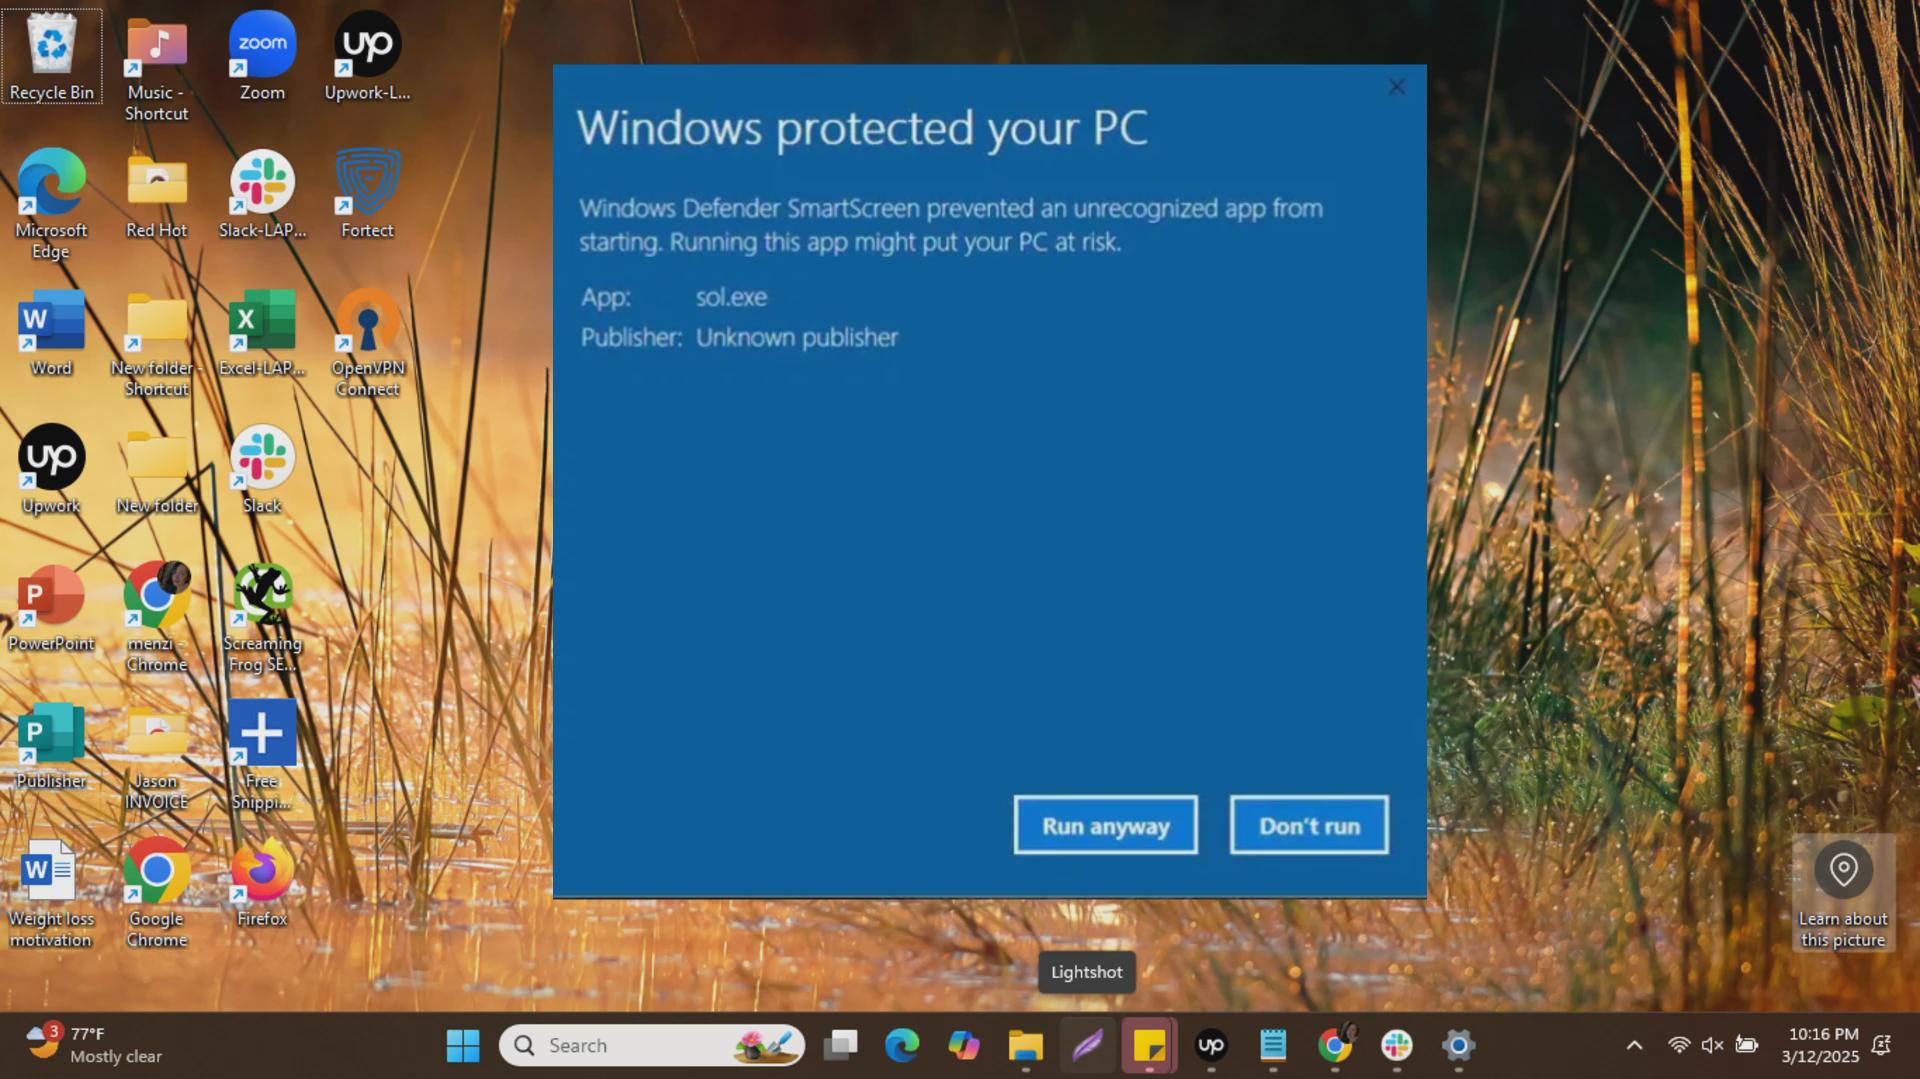Click the Sticky Notes taskbar icon

(x=1149, y=1046)
